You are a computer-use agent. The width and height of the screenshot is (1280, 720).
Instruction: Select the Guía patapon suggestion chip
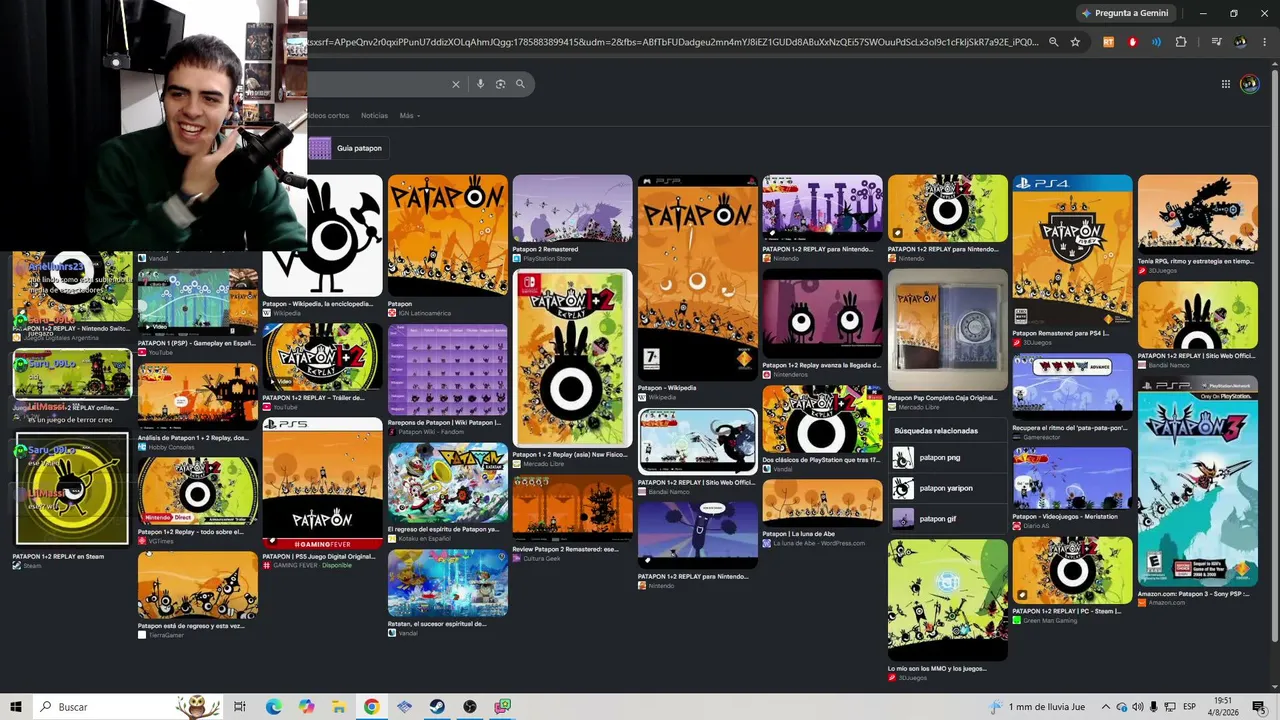click(x=348, y=148)
